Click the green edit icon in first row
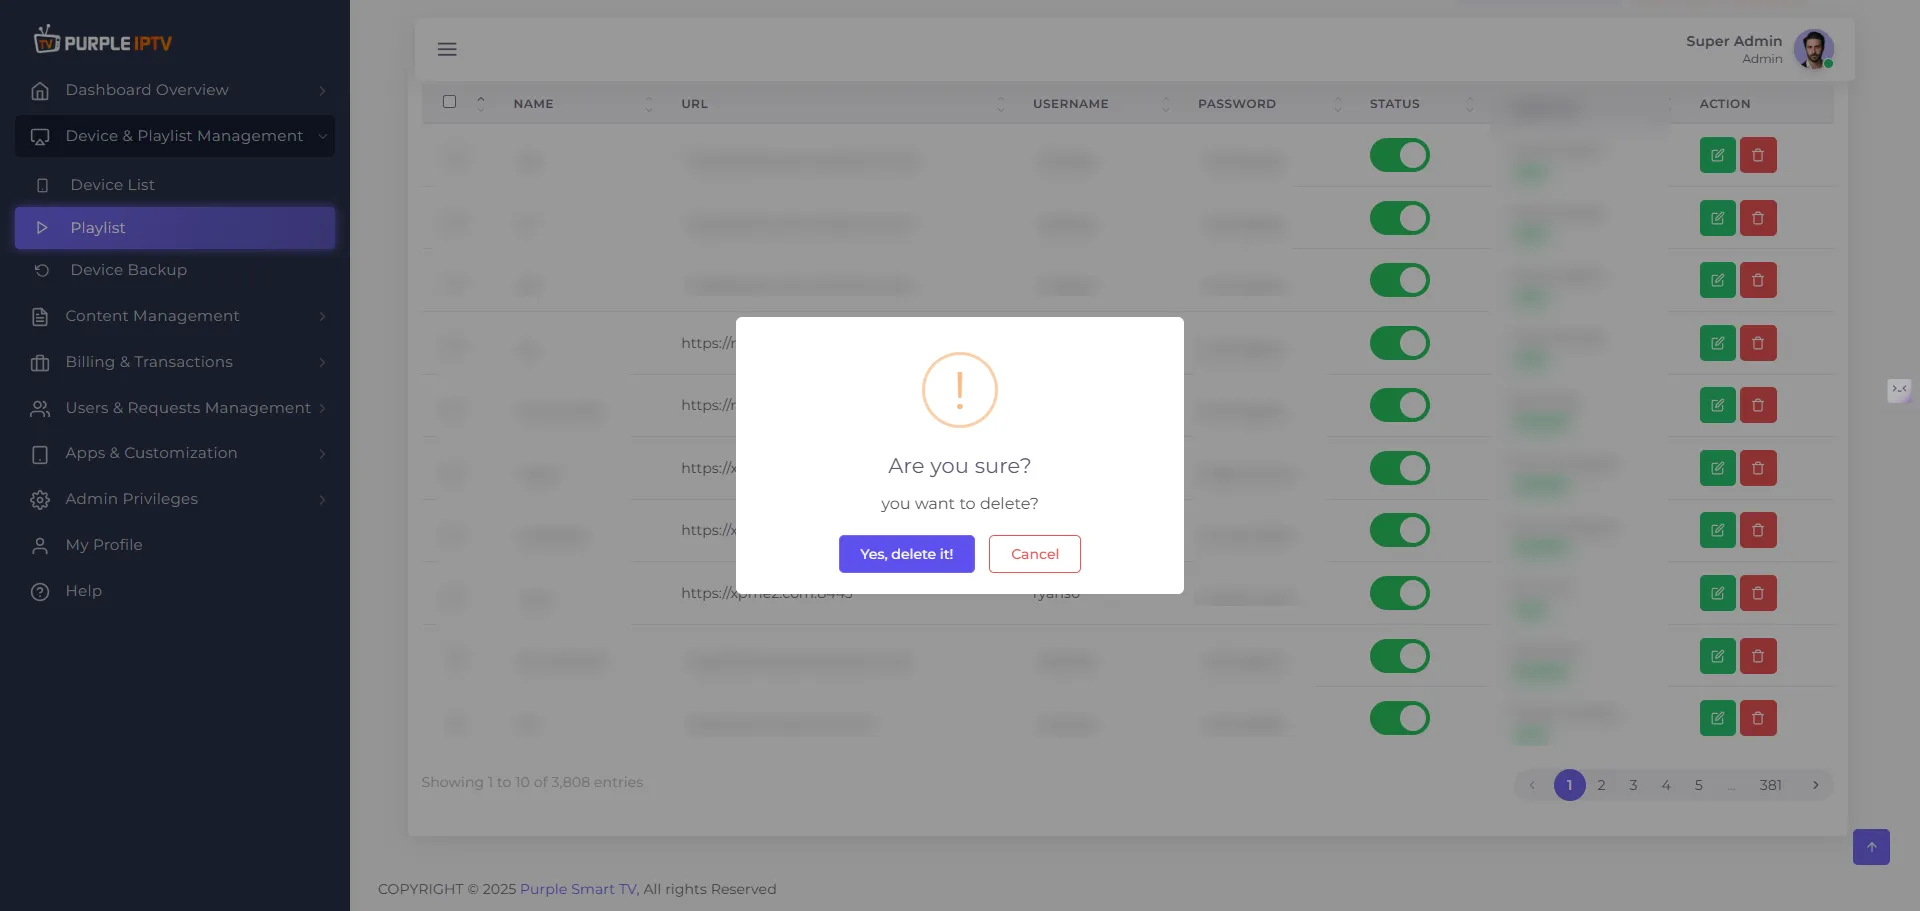The height and width of the screenshot is (911, 1920). coord(1717,155)
